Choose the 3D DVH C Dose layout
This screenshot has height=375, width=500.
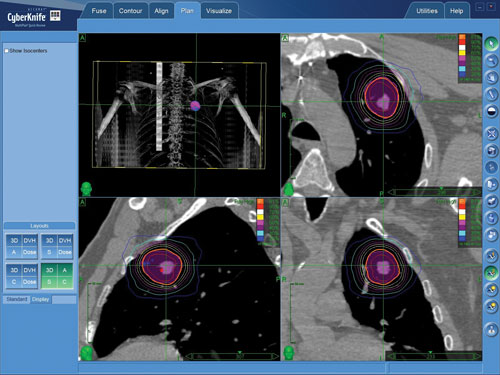click(22, 276)
